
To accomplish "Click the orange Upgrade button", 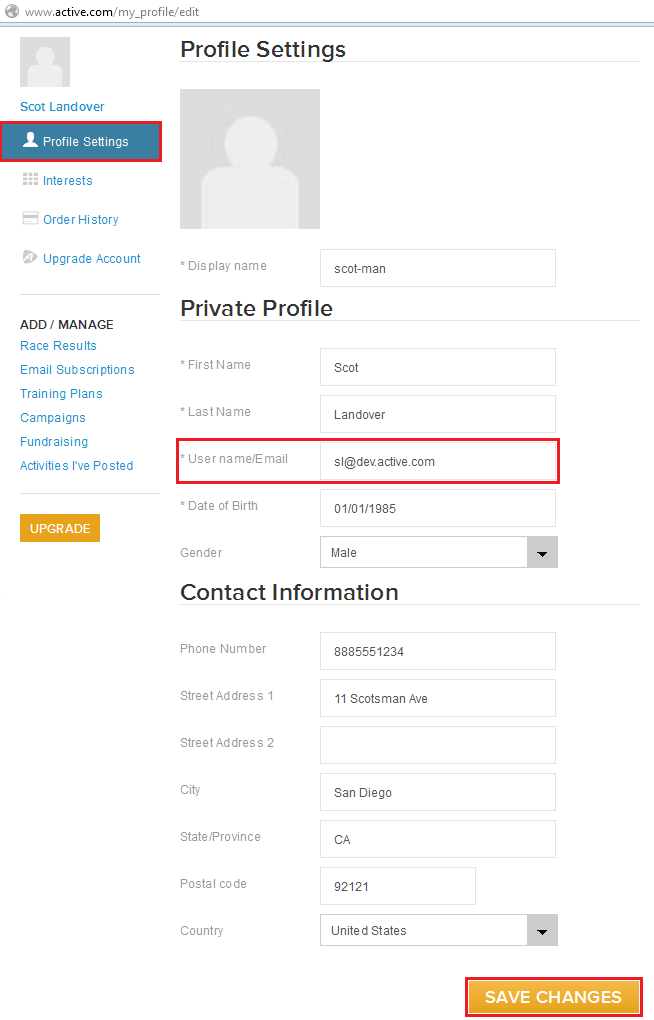I will [60, 528].
